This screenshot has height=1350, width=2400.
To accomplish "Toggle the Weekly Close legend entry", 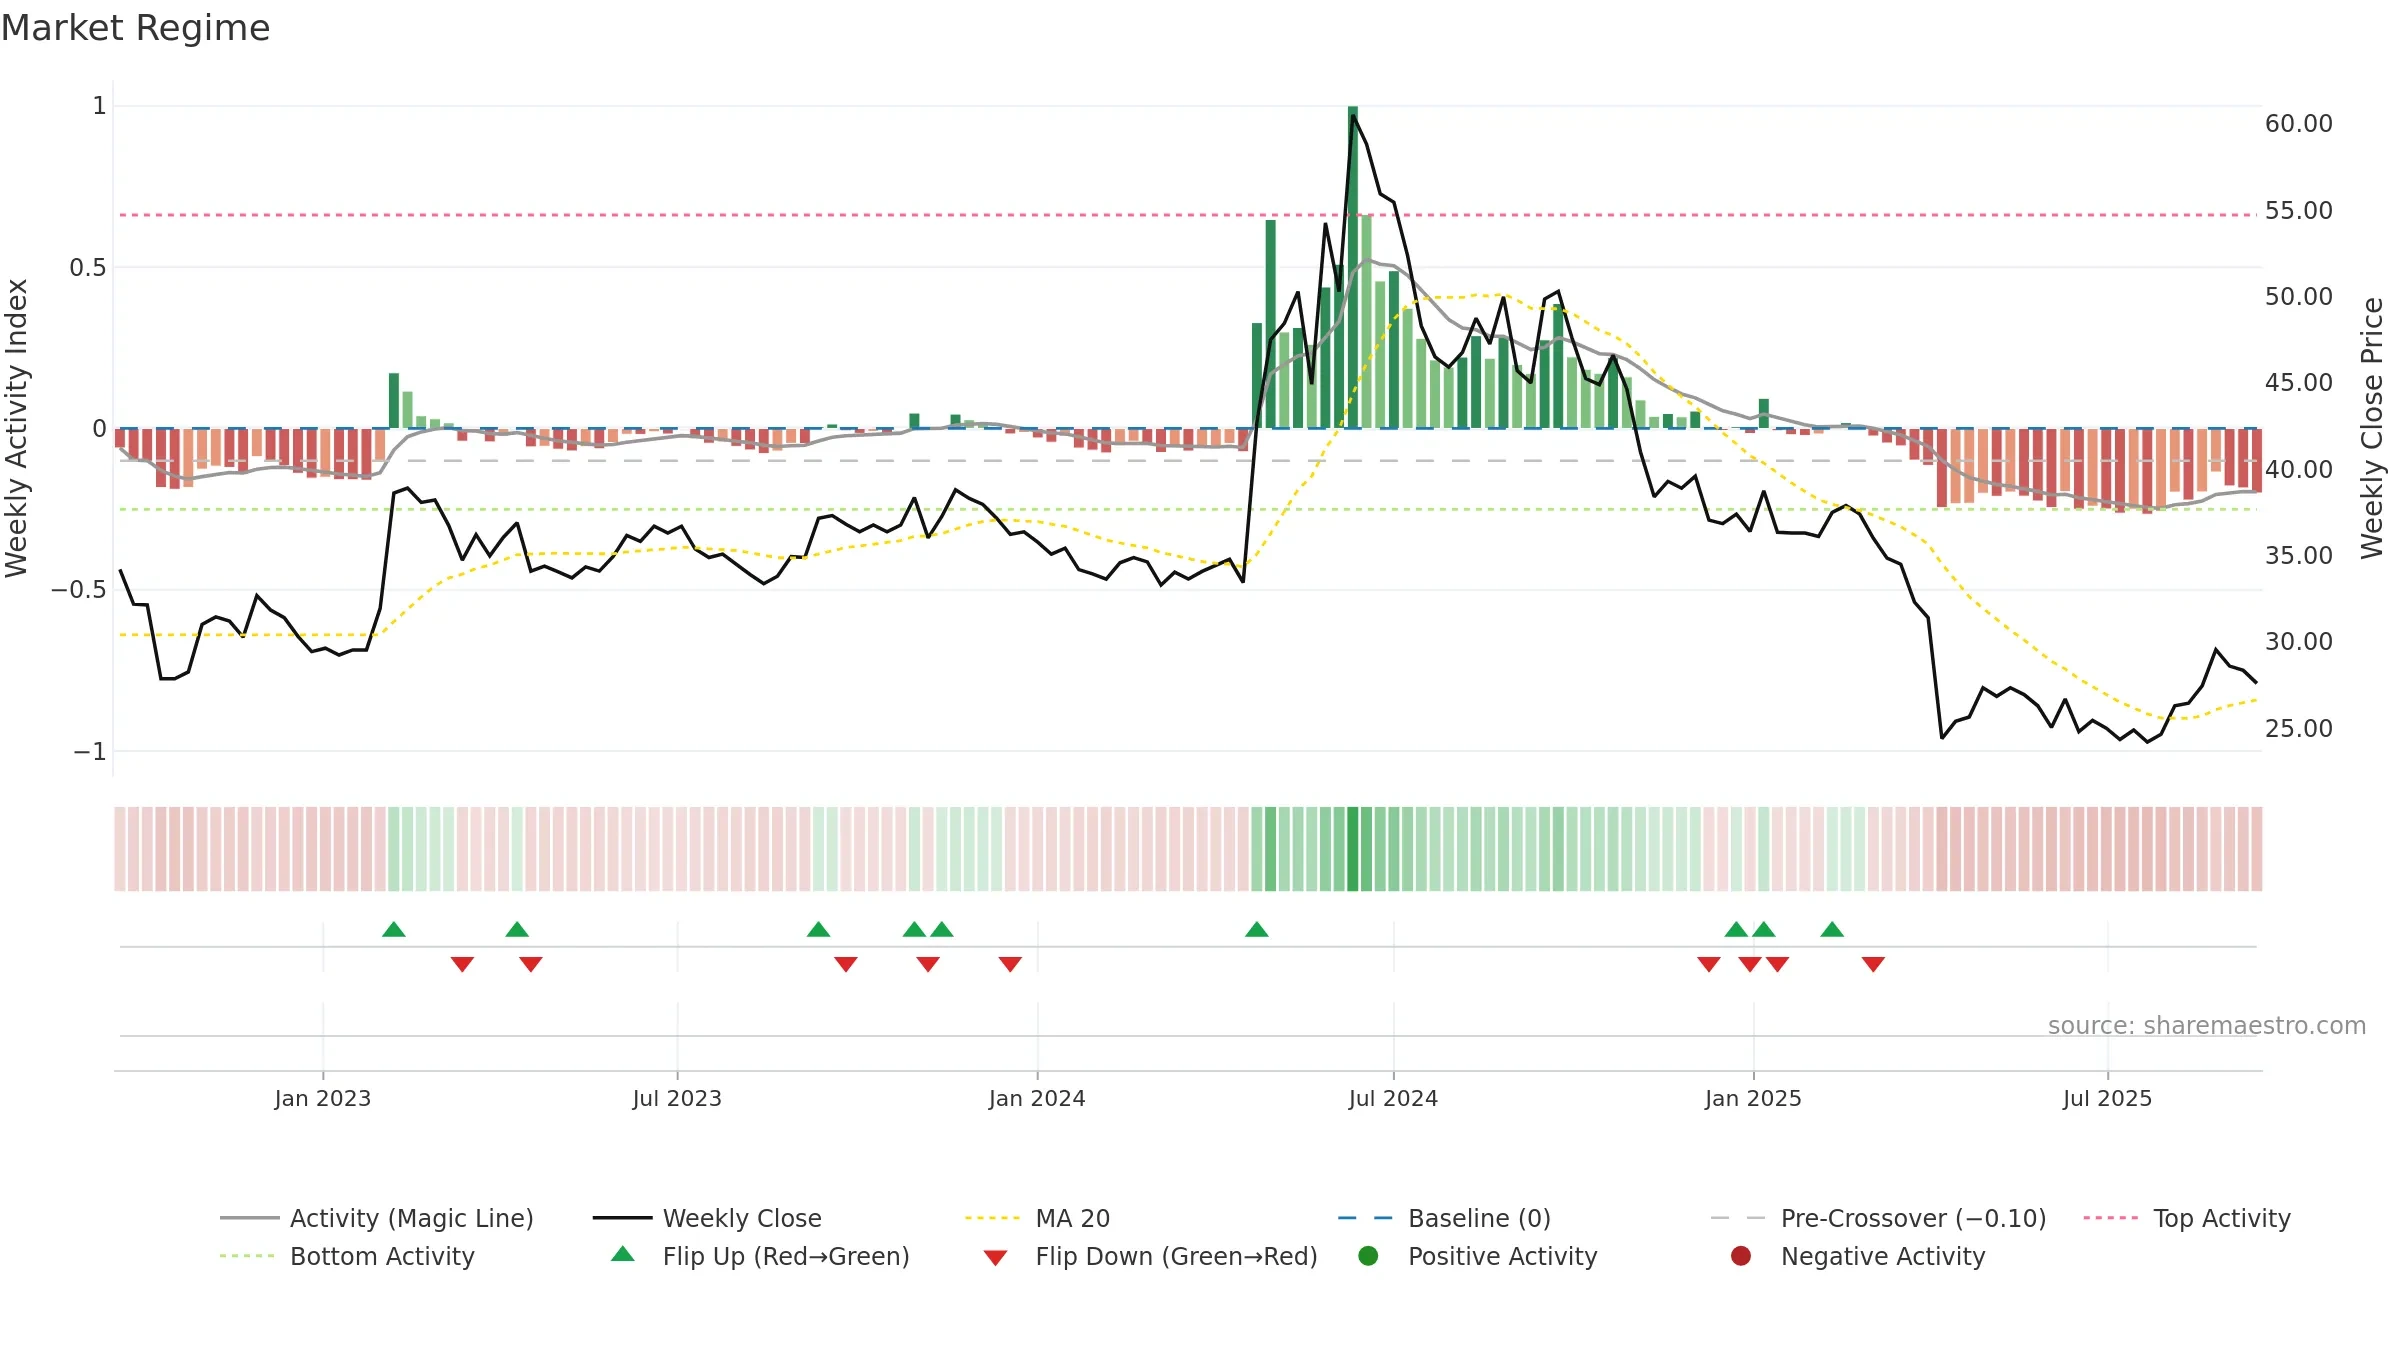I will (x=707, y=1218).
